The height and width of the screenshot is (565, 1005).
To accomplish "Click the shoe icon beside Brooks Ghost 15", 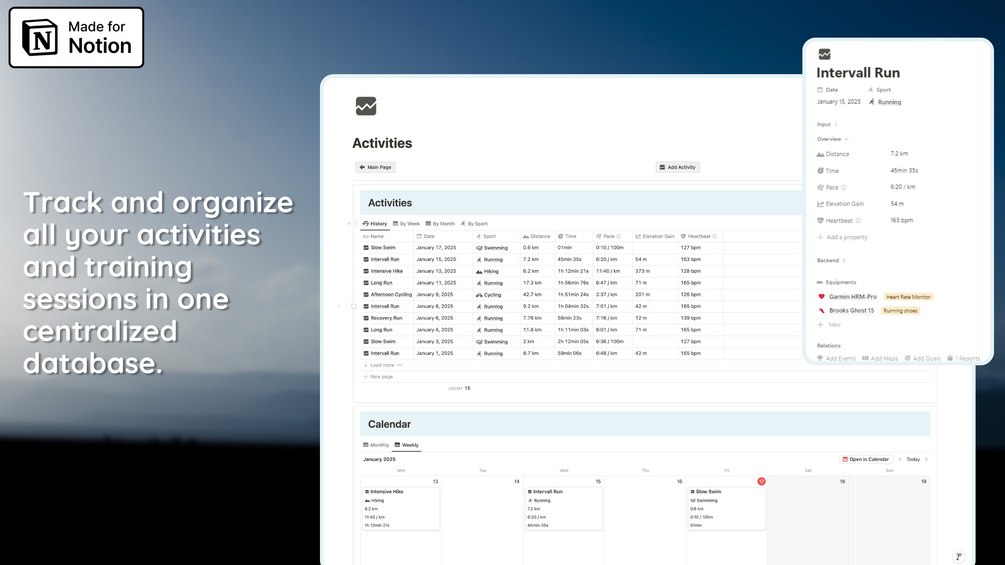I will click(x=821, y=311).
